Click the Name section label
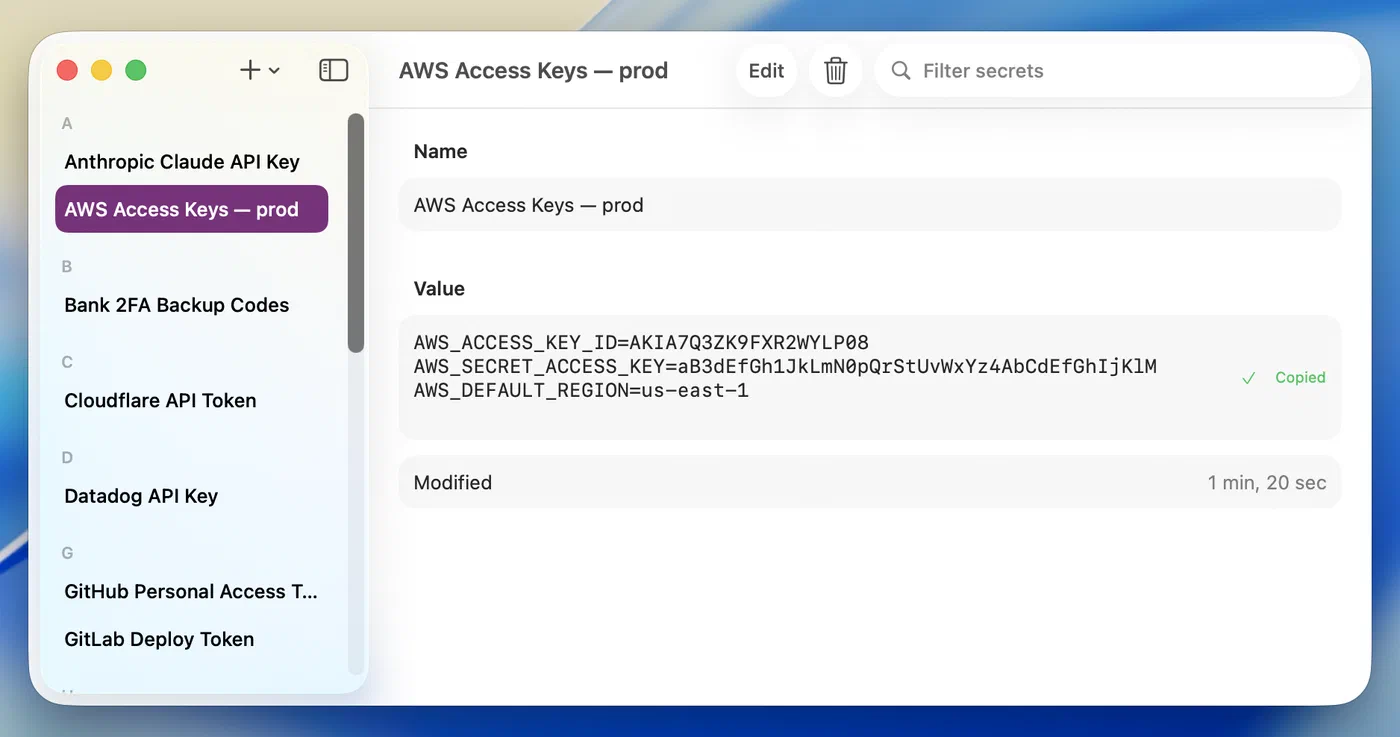Viewport: 1400px width, 737px height. pos(440,151)
